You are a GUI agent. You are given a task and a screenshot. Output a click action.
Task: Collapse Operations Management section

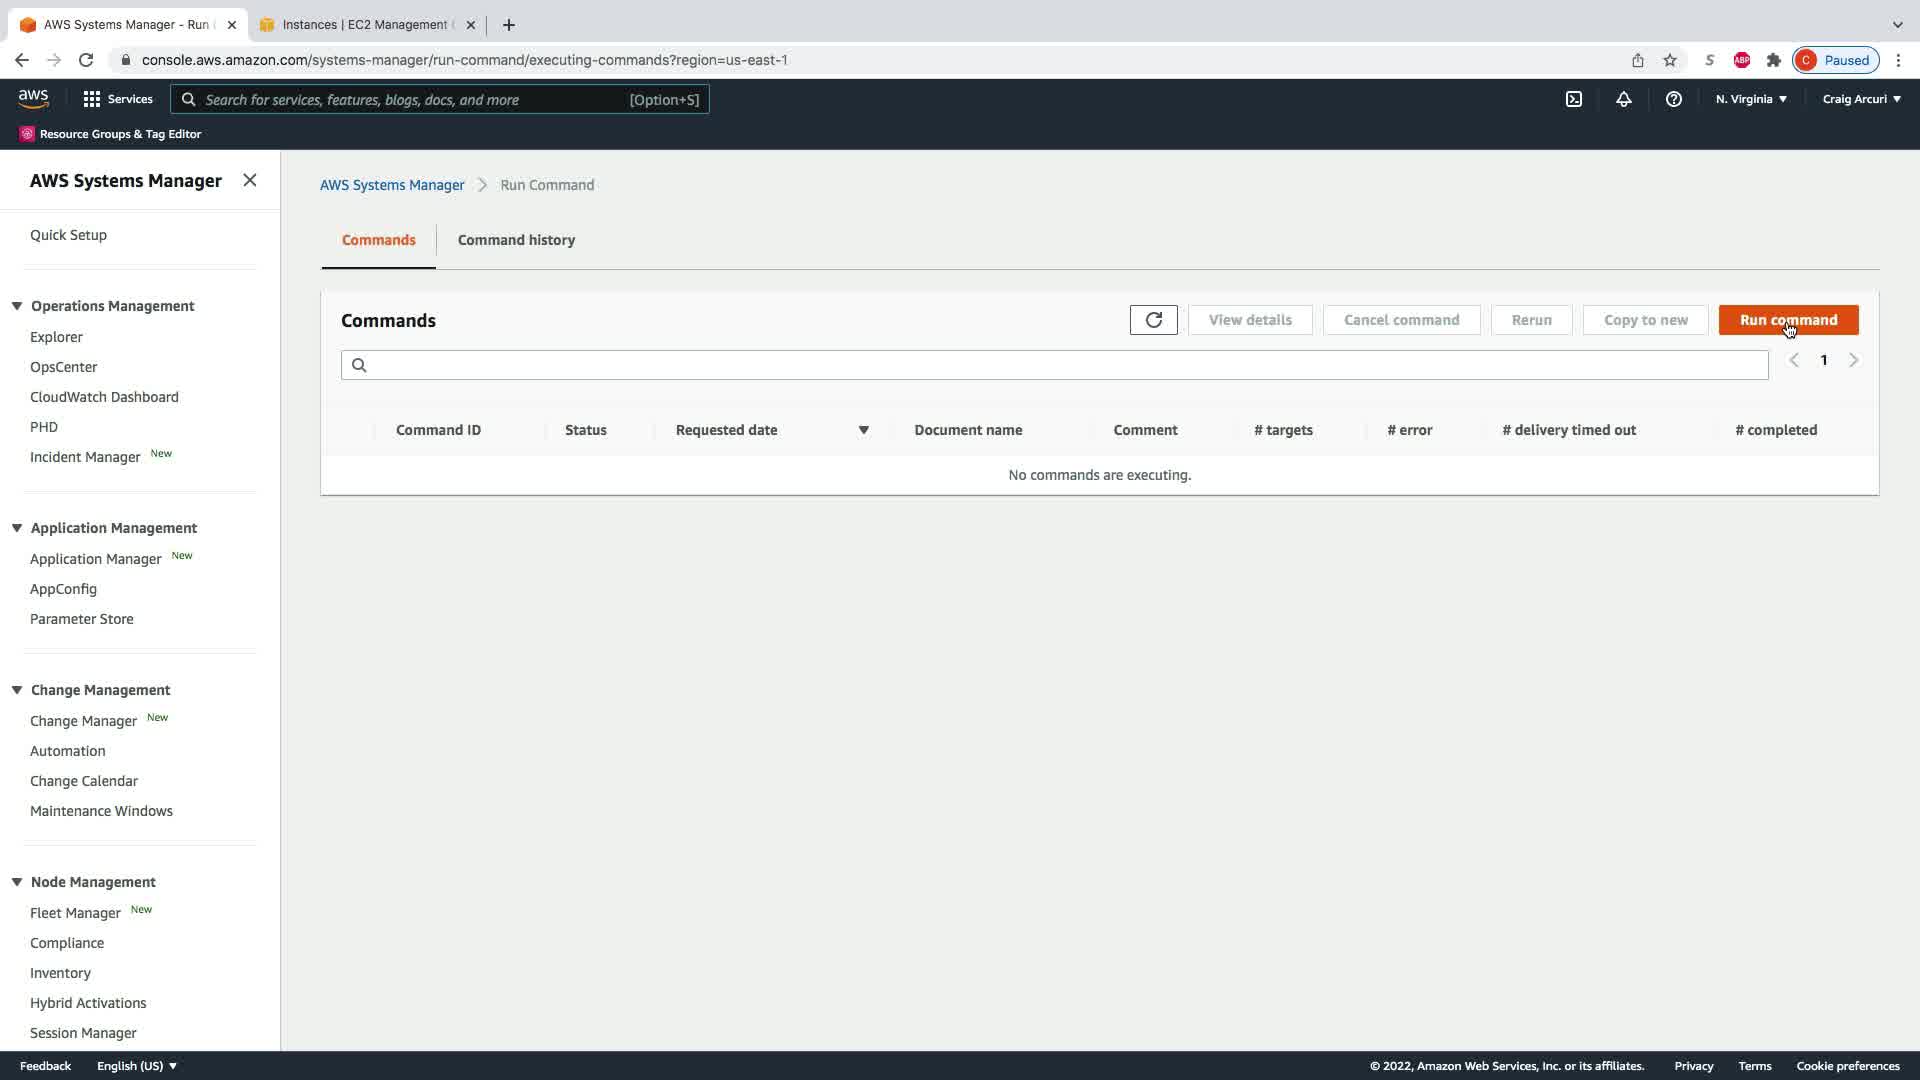tap(17, 306)
